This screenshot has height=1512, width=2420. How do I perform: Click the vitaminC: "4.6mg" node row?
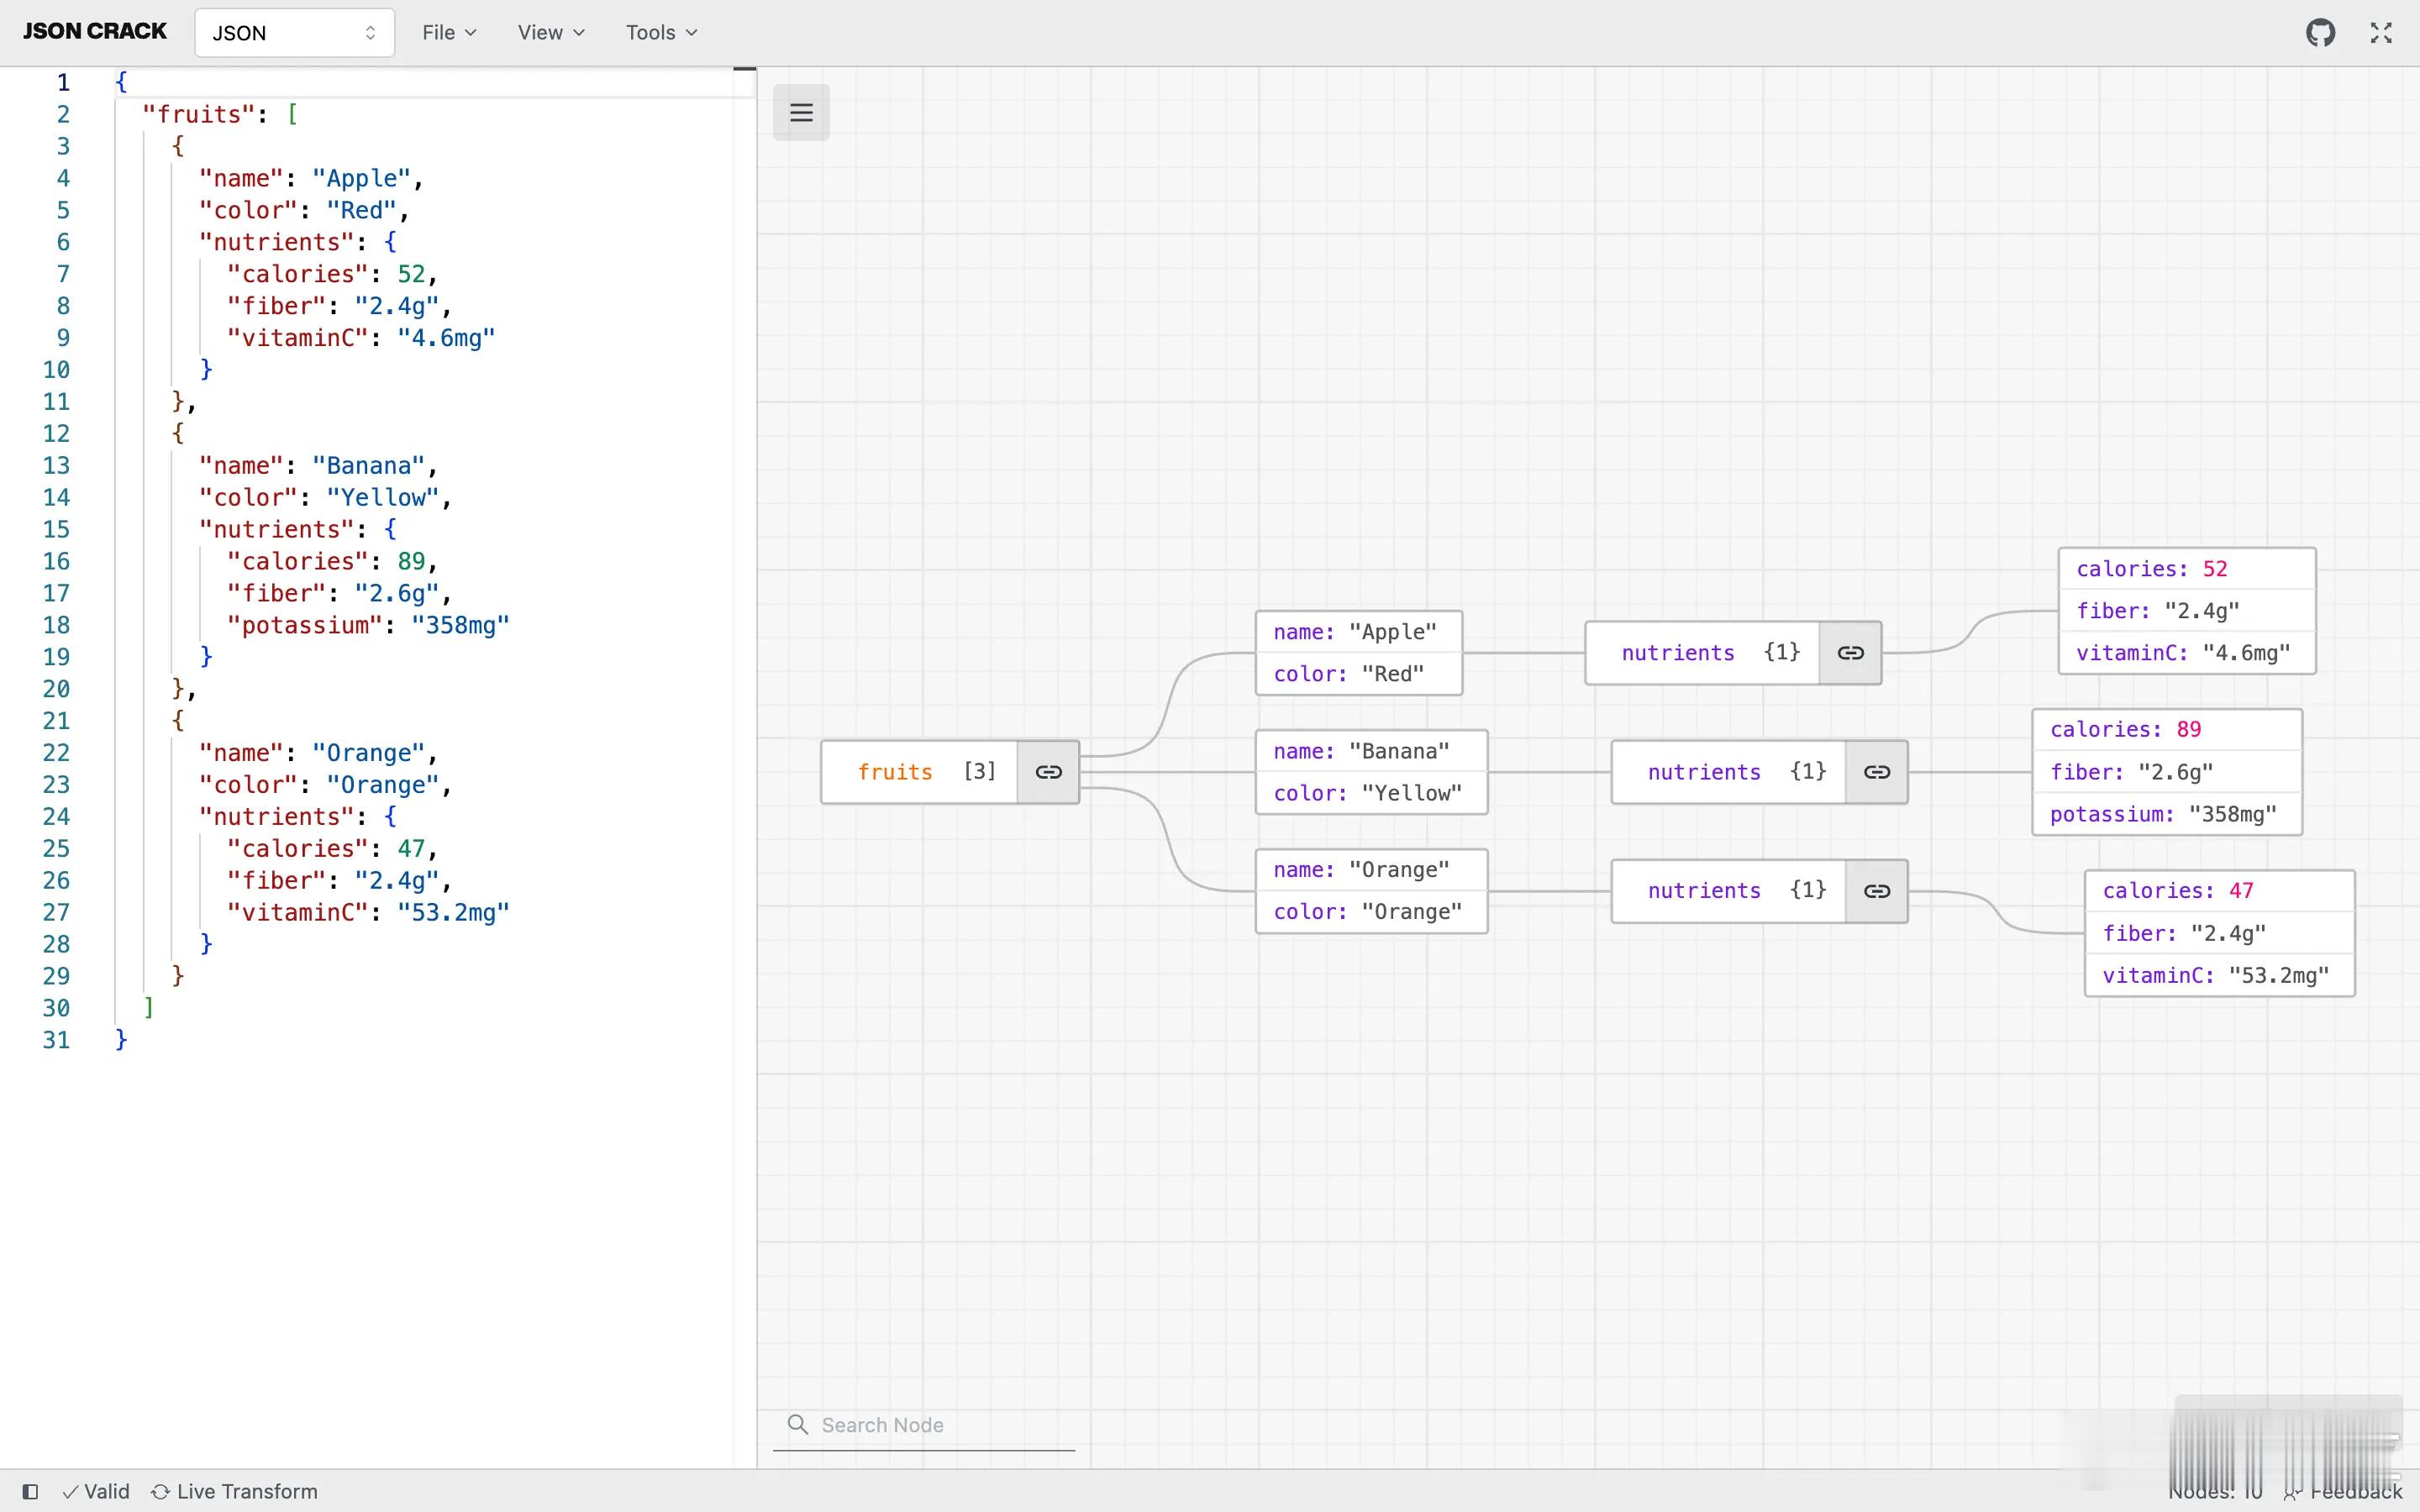pyautogui.click(x=2187, y=653)
